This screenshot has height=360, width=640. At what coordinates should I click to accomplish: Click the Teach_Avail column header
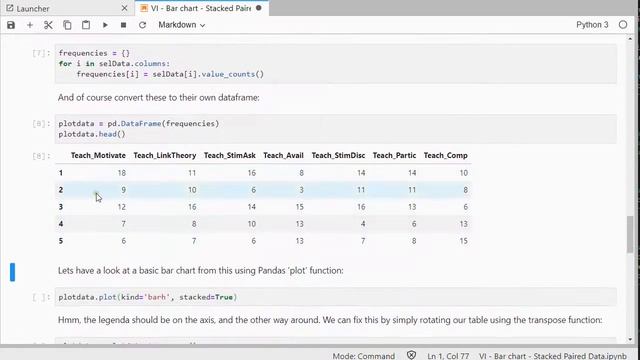pos(283,156)
